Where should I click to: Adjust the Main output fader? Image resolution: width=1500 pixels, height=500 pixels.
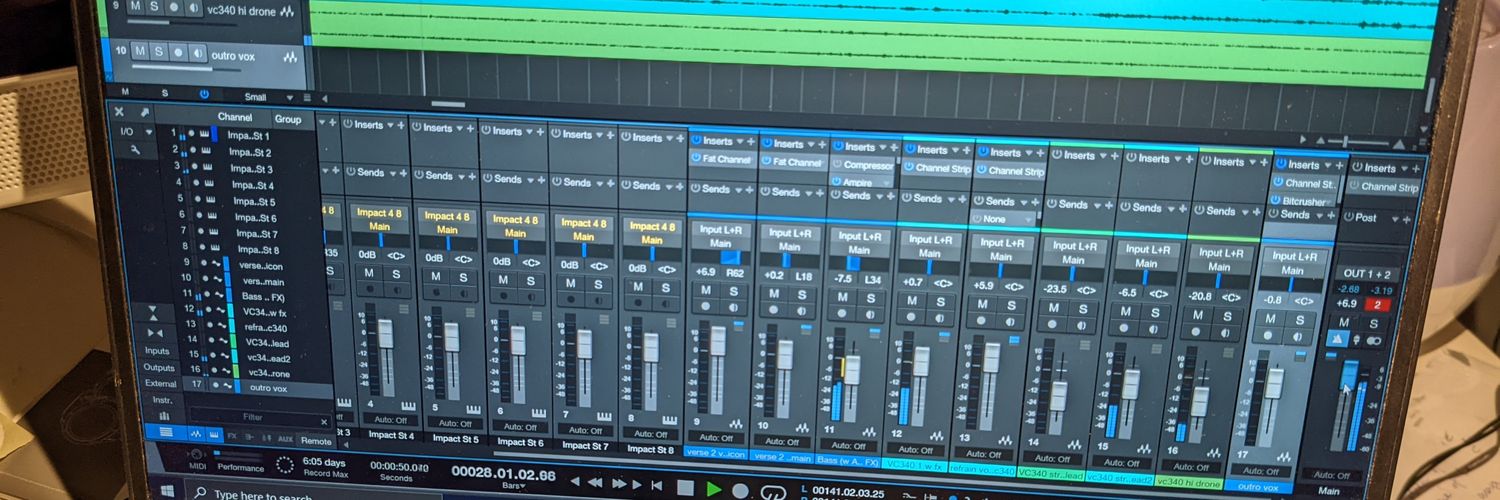[x=1350, y=376]
